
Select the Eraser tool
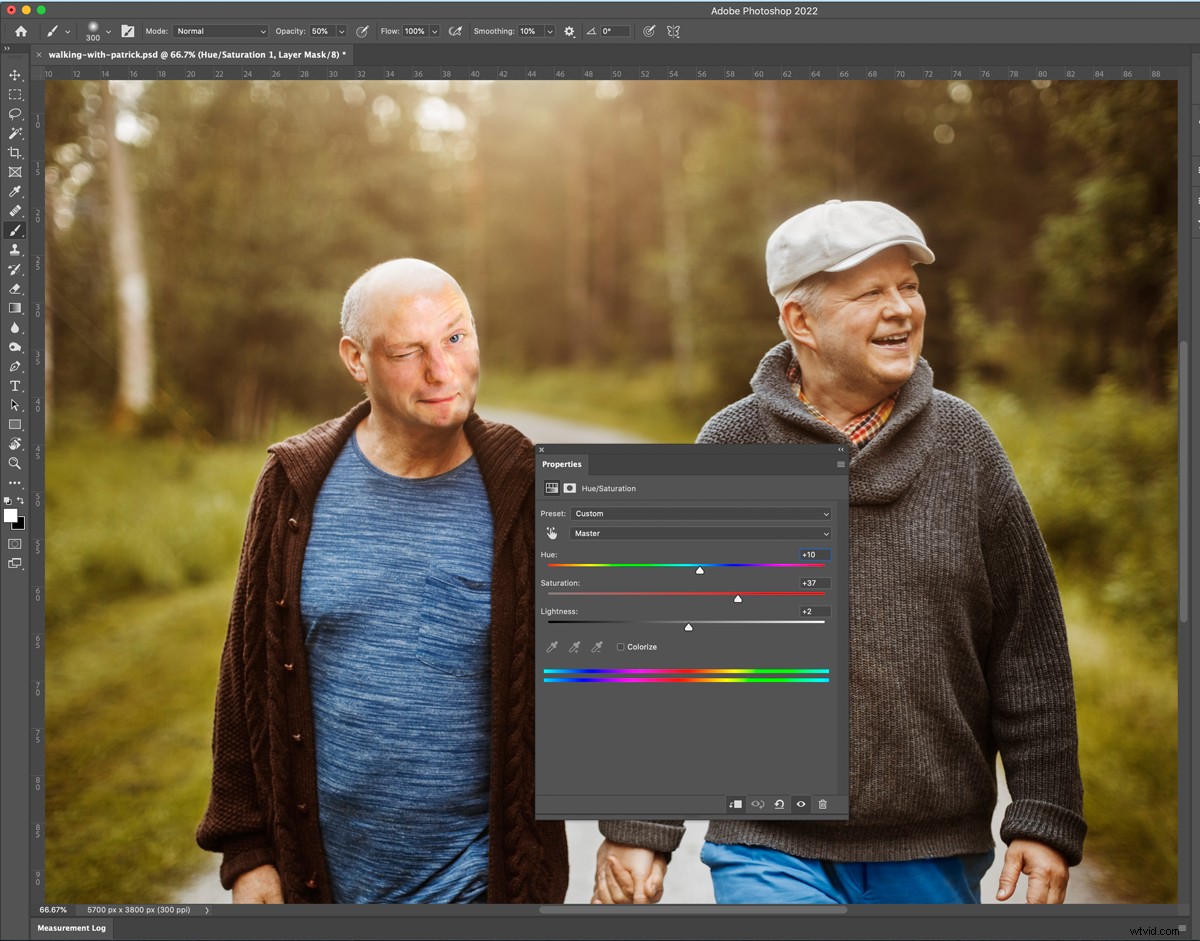[x=15, y=288]
